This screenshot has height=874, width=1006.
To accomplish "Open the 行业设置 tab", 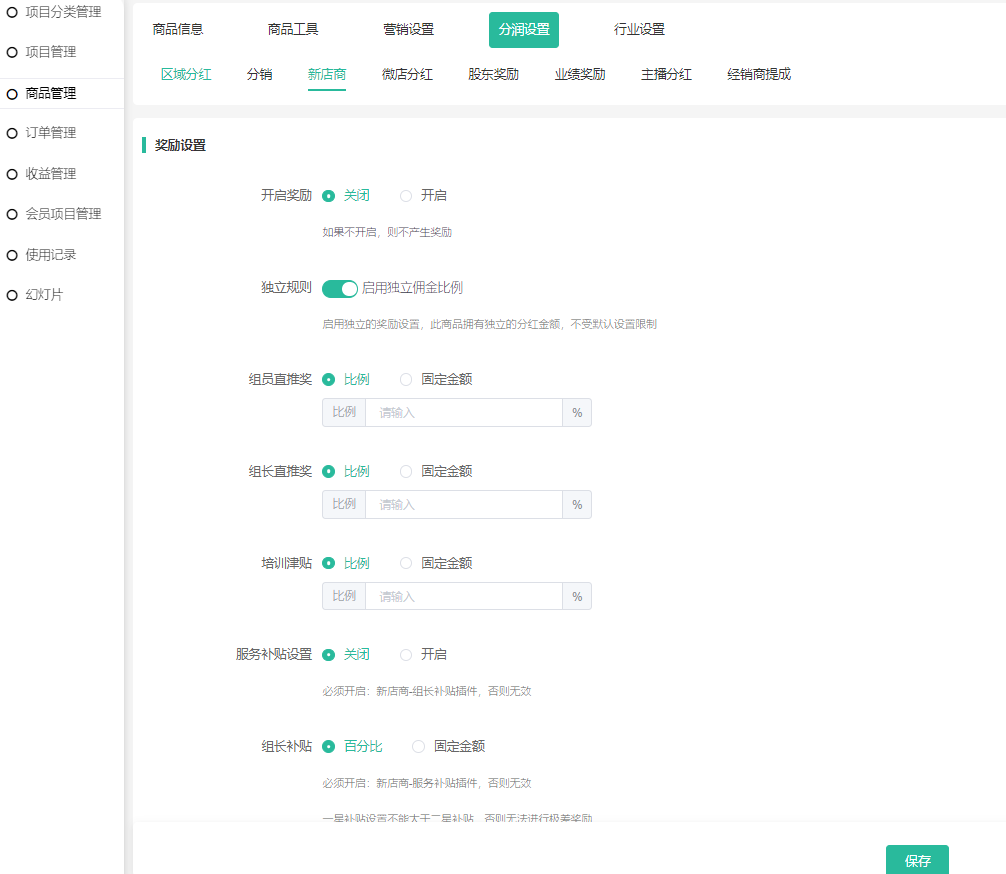I will [639, 30].
